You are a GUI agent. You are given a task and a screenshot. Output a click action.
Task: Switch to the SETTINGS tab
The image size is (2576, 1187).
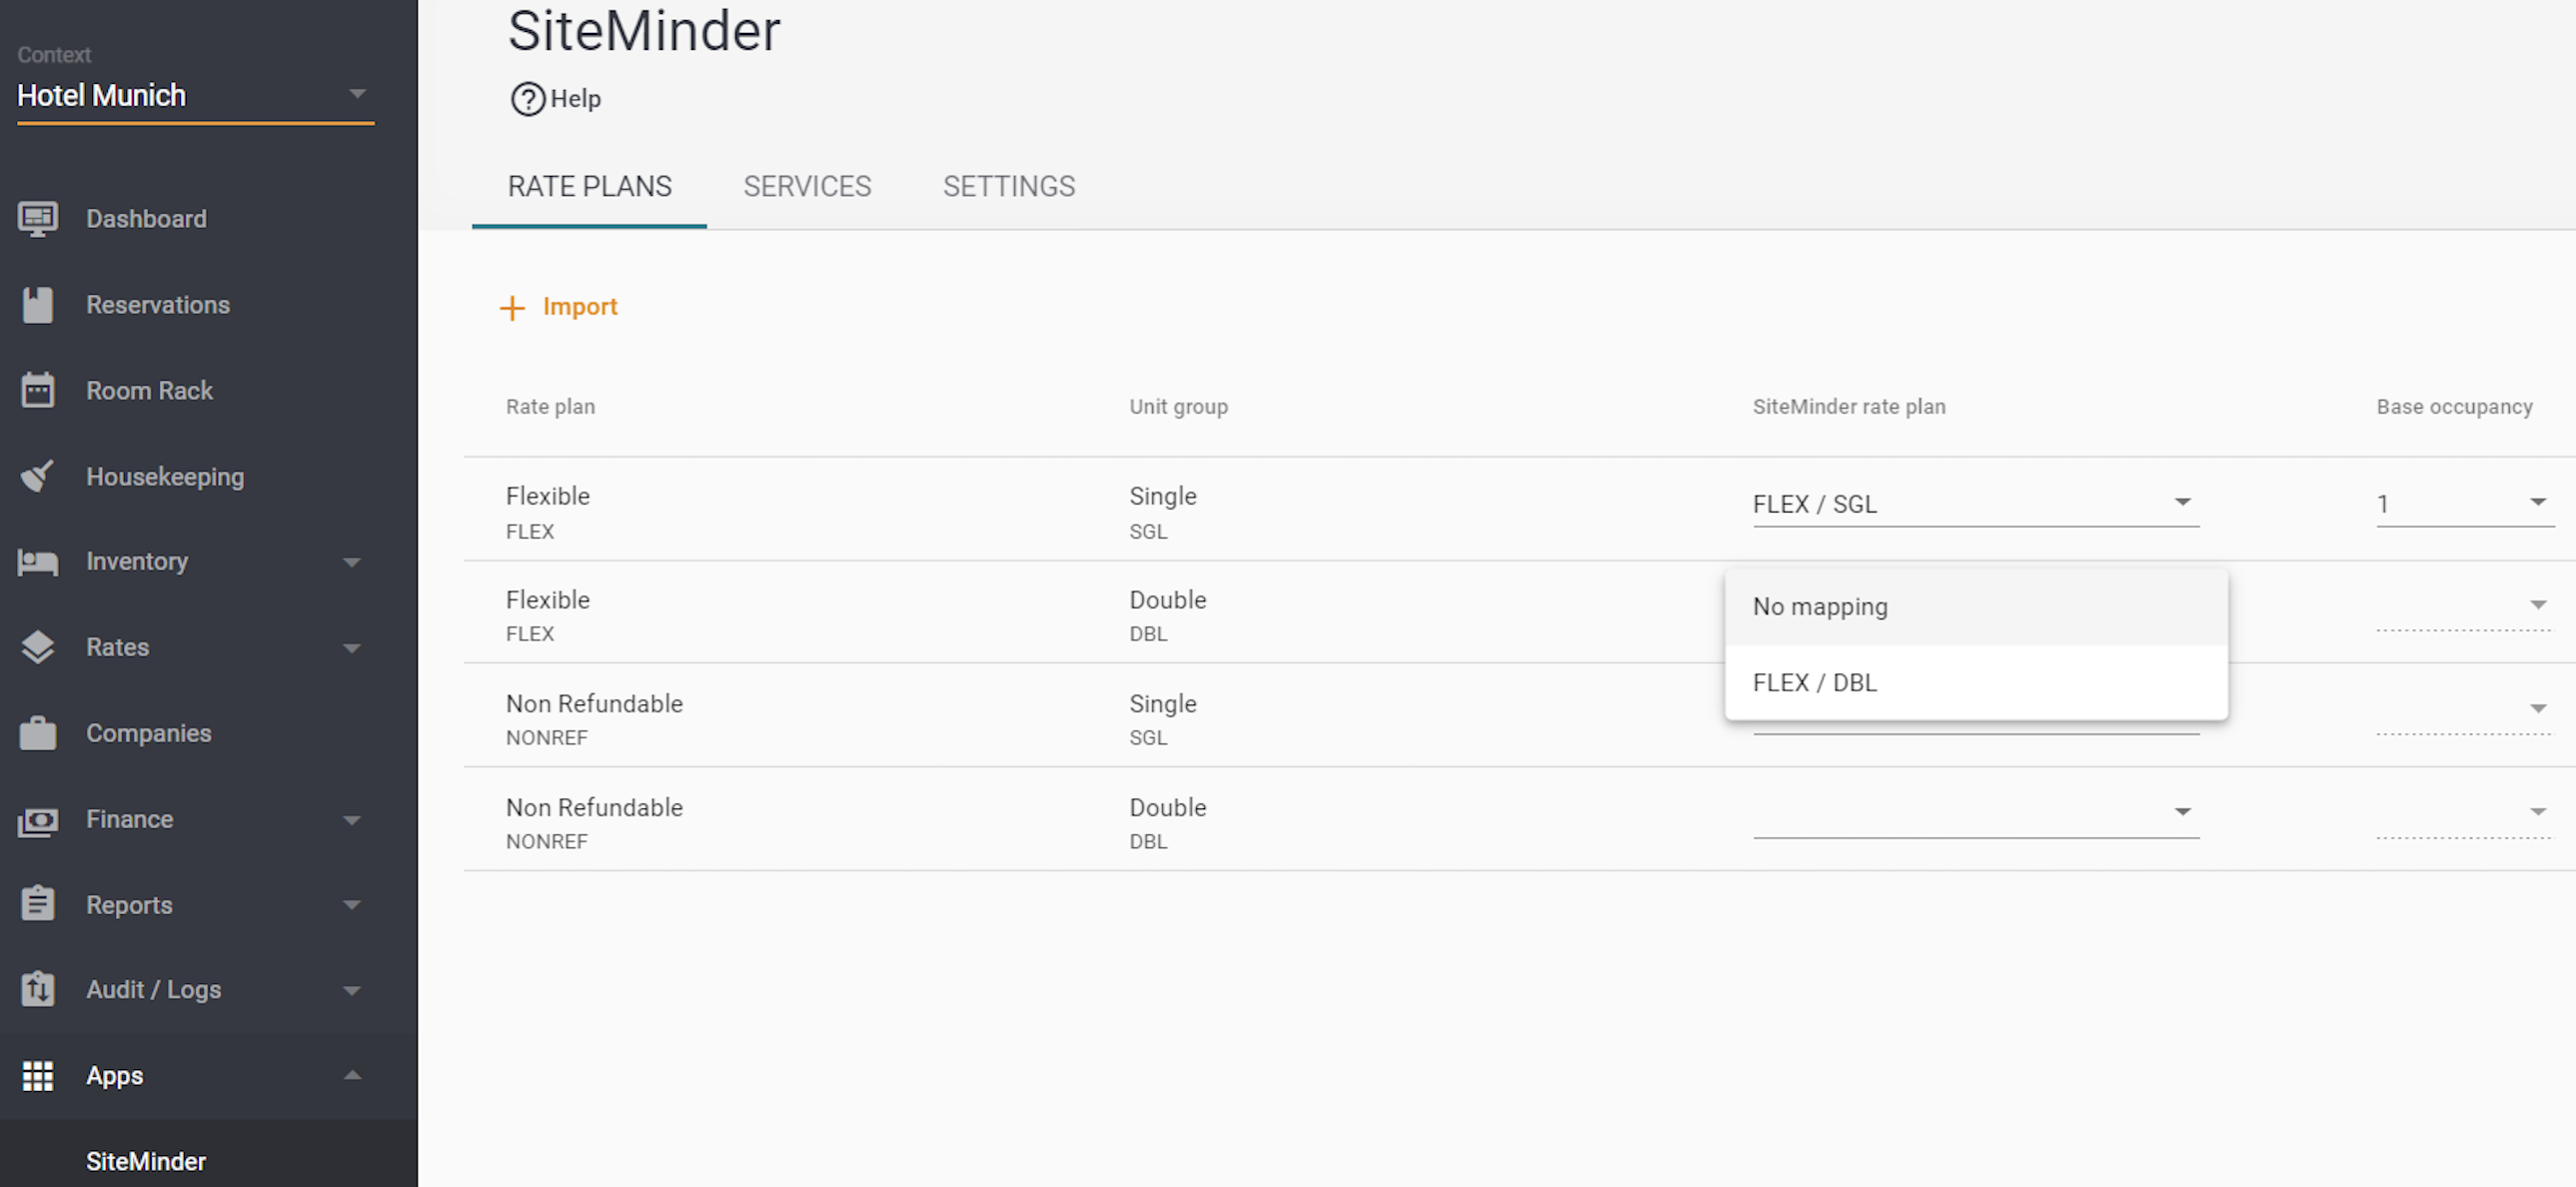[x=1009, y=187]
